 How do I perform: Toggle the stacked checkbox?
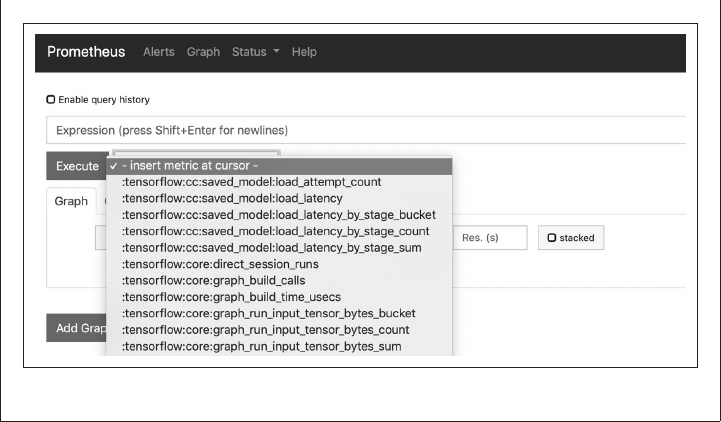[552, 238]
